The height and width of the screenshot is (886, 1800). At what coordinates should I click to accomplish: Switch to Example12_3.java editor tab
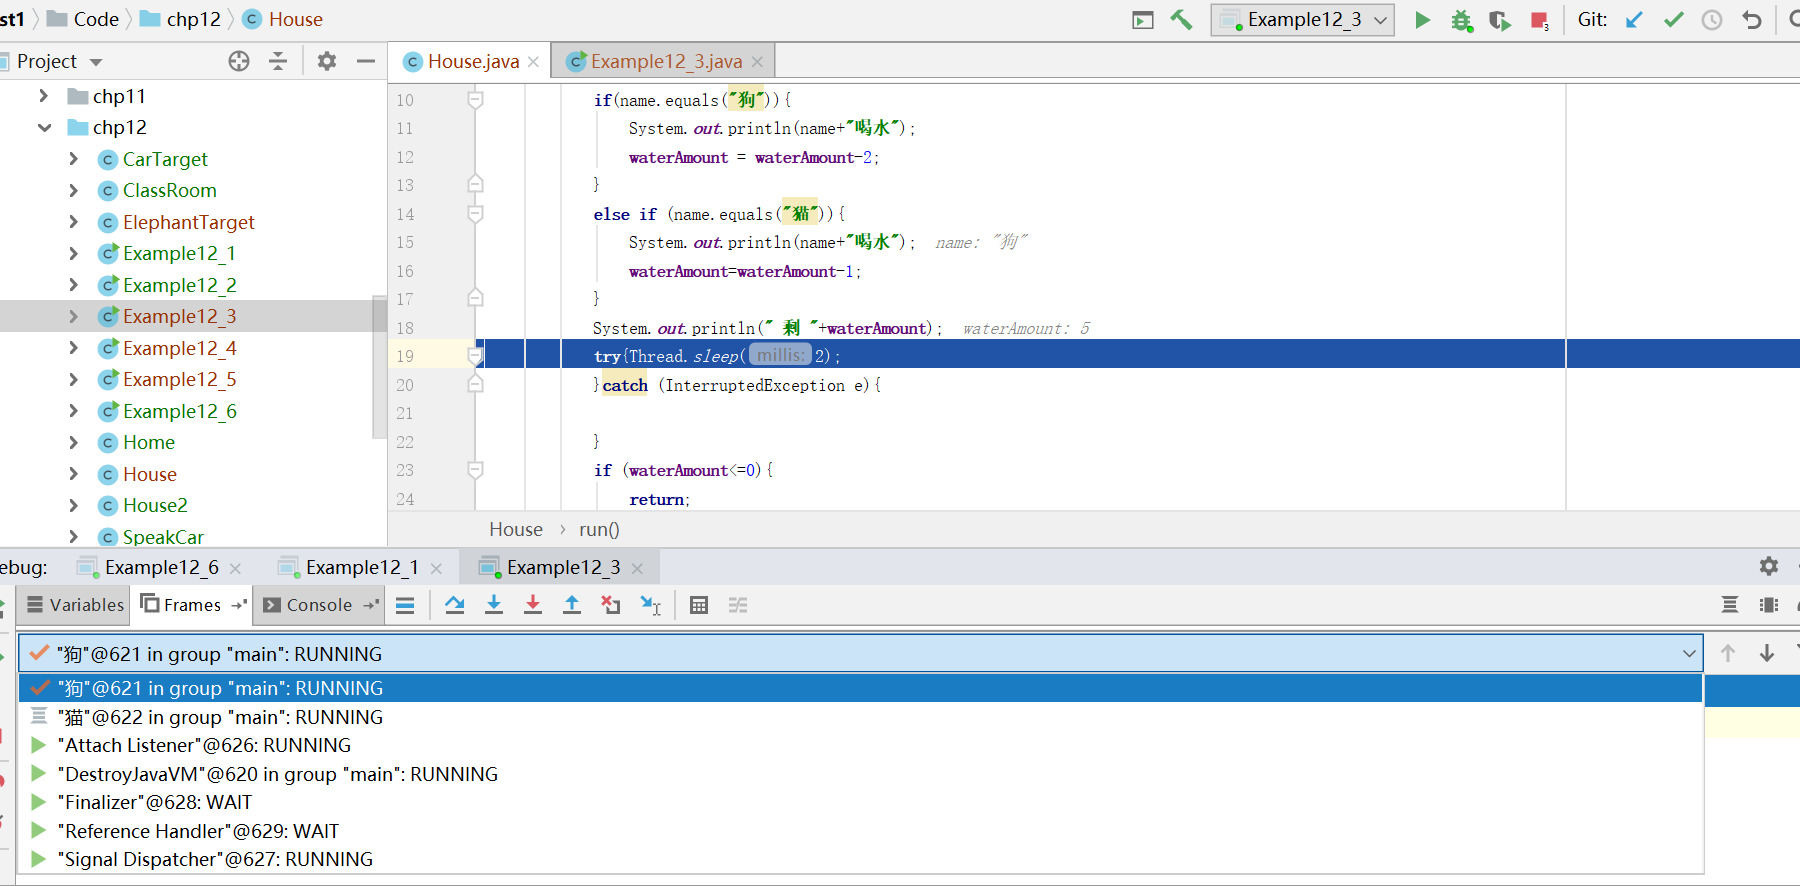pyautogui.click(x=666, y=62)
